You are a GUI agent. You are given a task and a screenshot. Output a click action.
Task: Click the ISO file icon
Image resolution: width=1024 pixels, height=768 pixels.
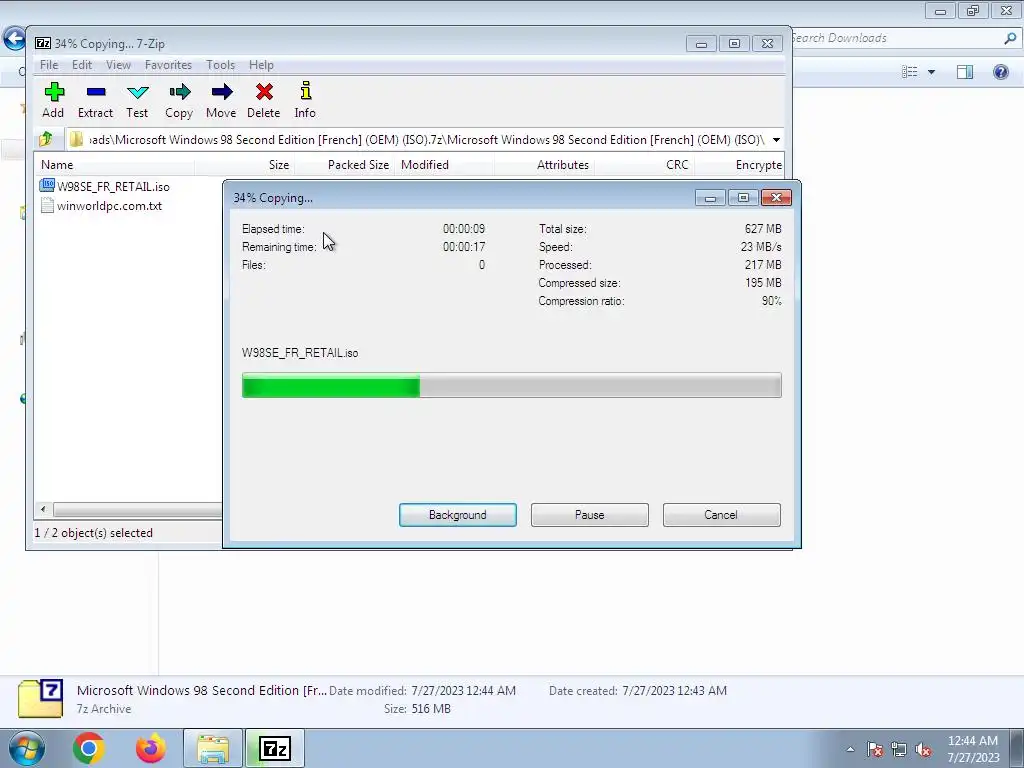[x=47, y=186]
